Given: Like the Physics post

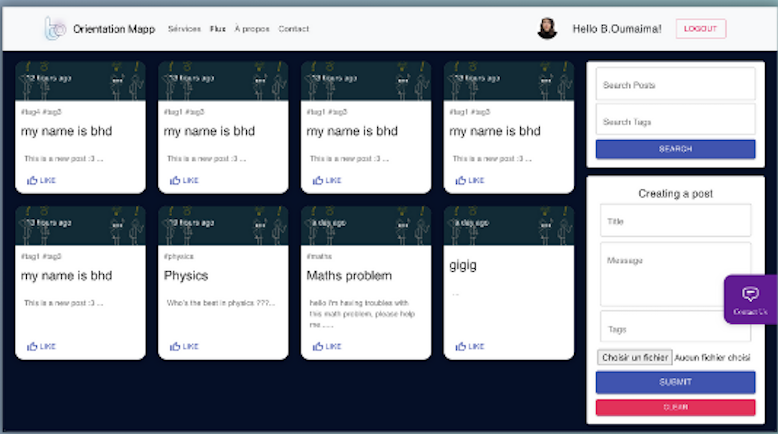Looking at the screenshot, I should click(184, 346).
